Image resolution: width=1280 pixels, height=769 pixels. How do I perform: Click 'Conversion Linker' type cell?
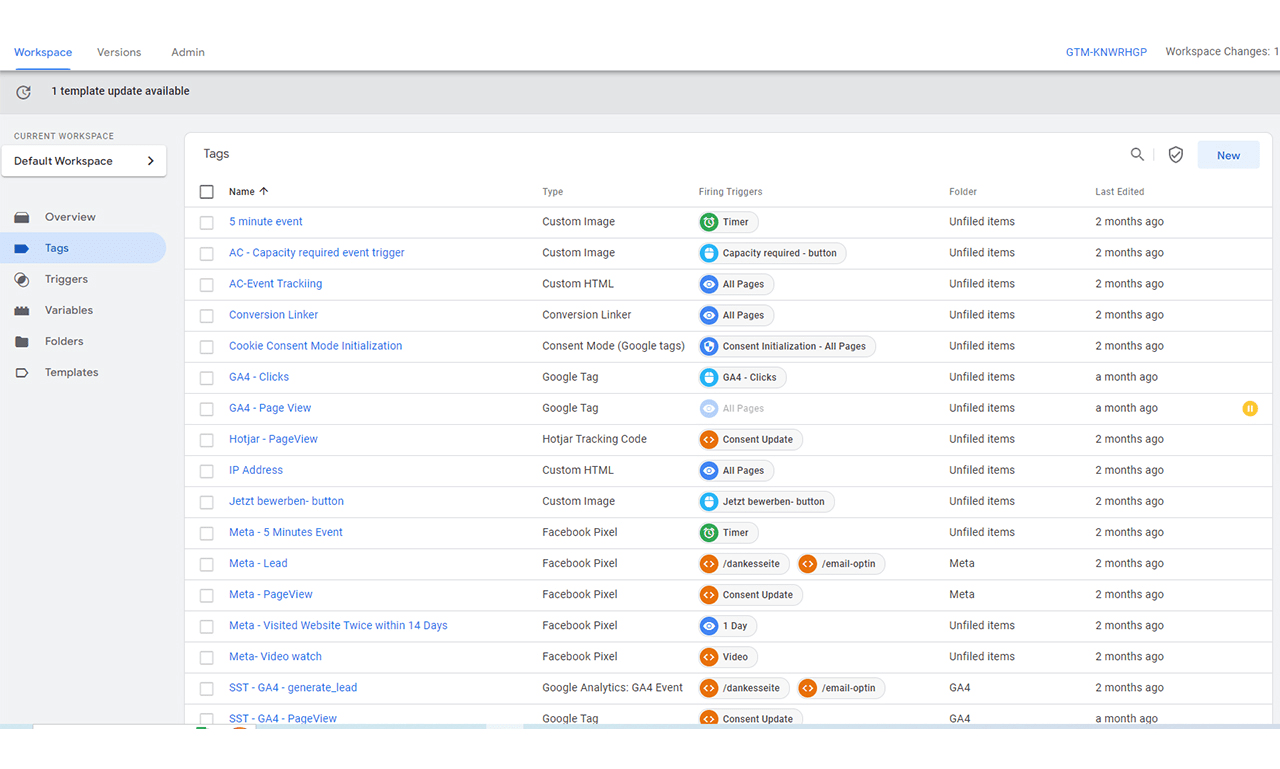pos(587,315)
